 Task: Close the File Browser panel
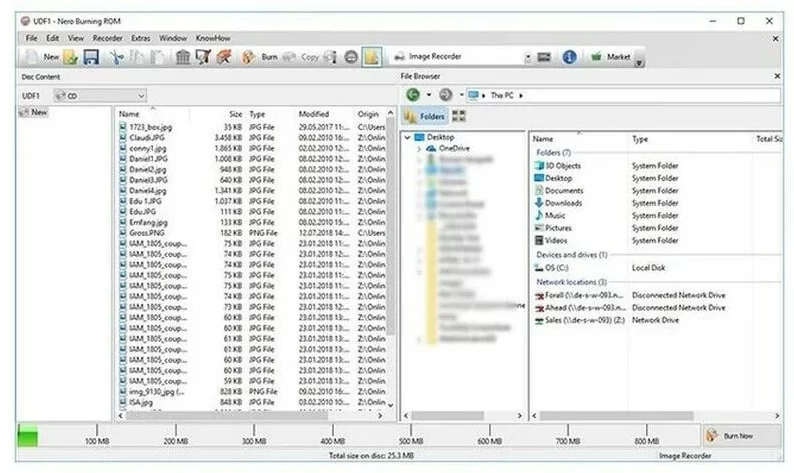tap(777, 76)
